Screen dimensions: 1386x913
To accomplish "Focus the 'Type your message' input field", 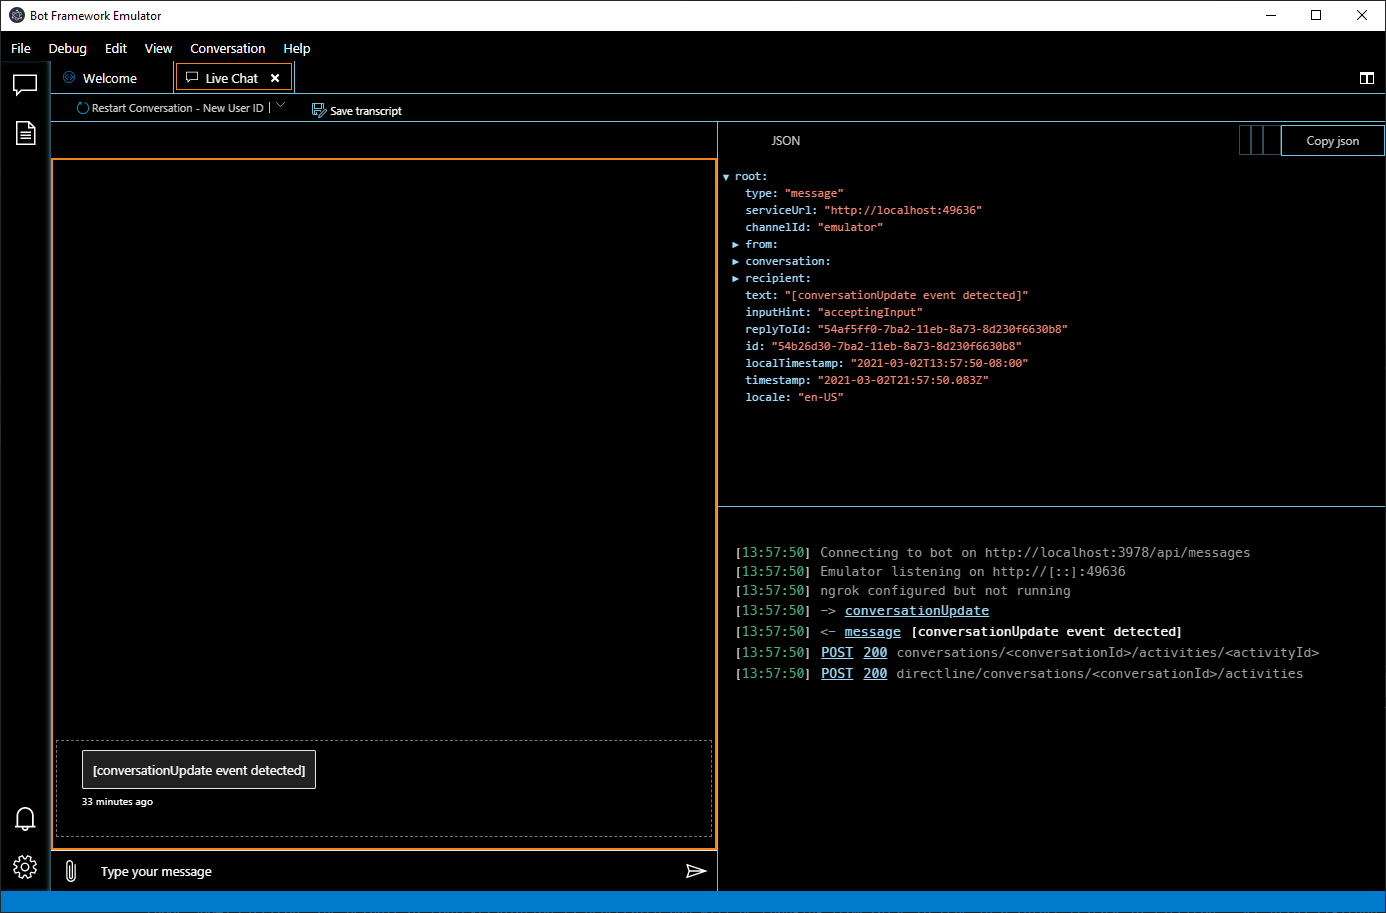I will pos(382,872).
